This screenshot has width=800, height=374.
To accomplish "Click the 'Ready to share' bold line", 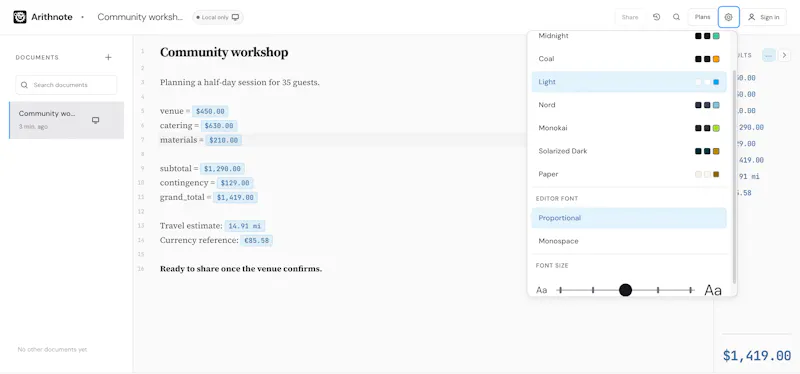I will click(x=241, y=269).
